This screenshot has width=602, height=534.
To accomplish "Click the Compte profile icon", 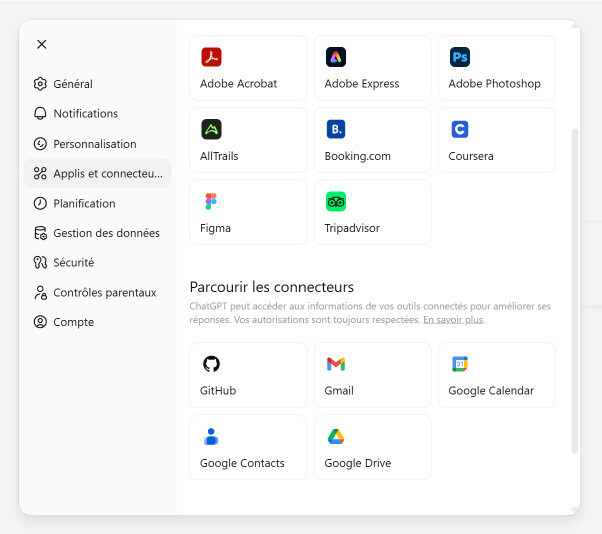I will coord(40,322).
